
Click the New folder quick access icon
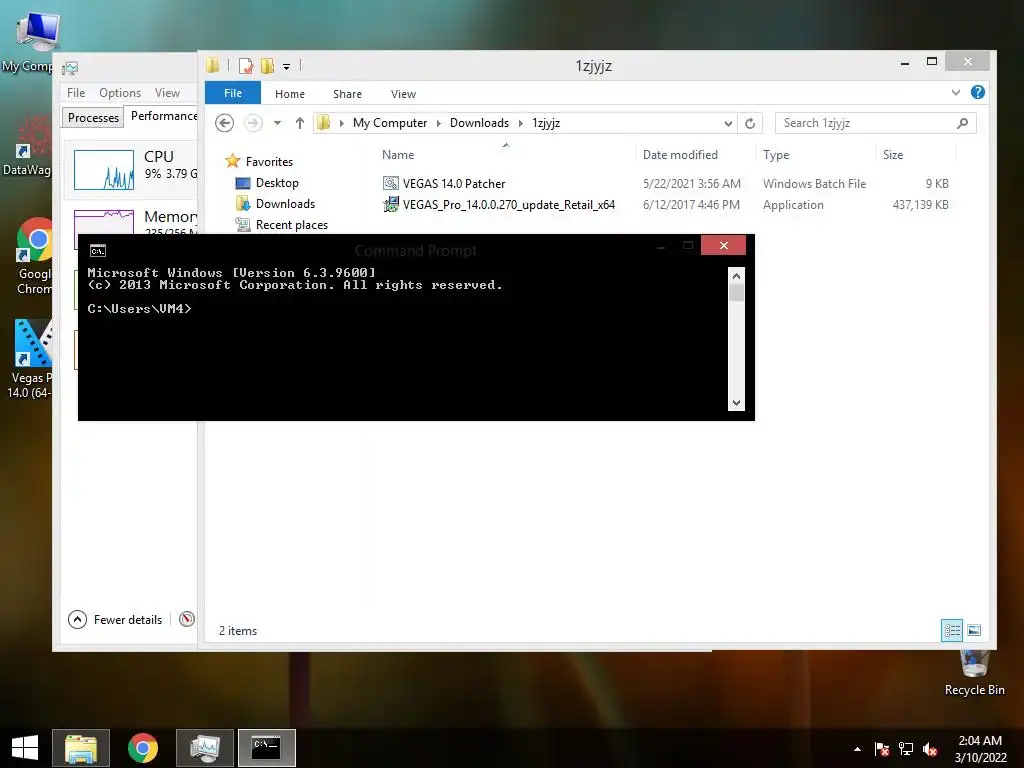(x=267, y=66)
